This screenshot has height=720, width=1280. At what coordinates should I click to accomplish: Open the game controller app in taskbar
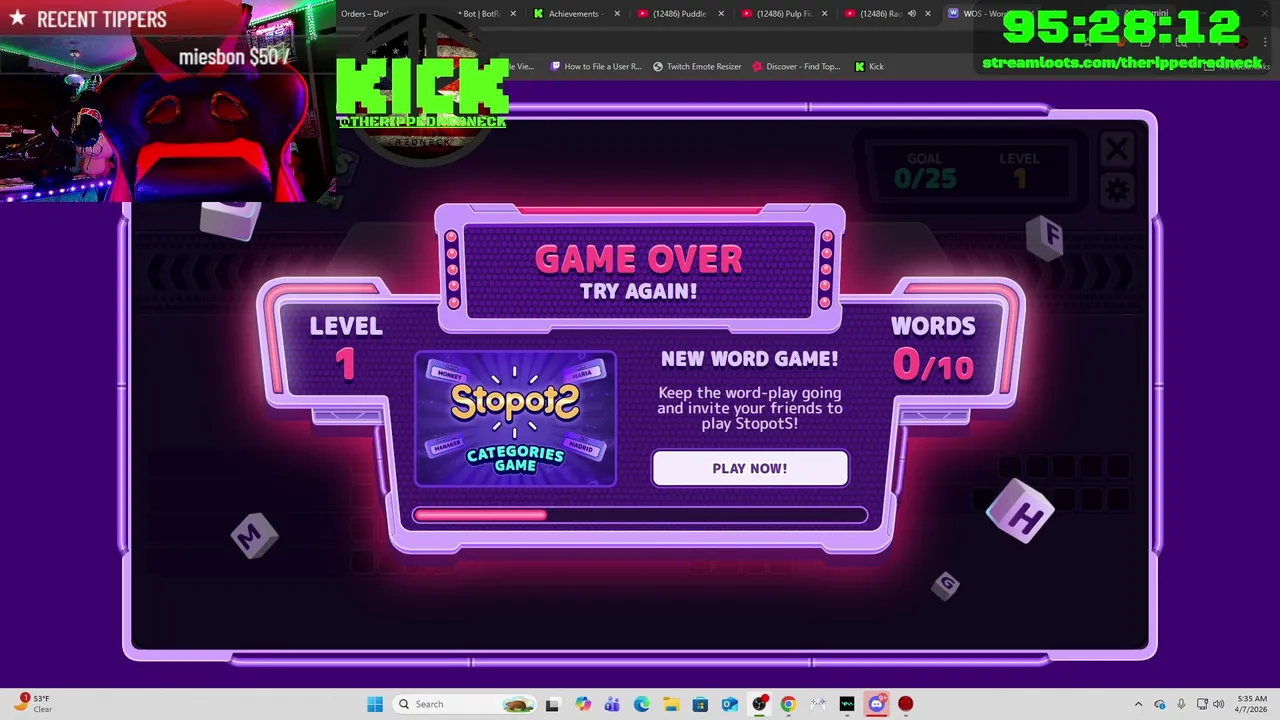pos(818,704)
